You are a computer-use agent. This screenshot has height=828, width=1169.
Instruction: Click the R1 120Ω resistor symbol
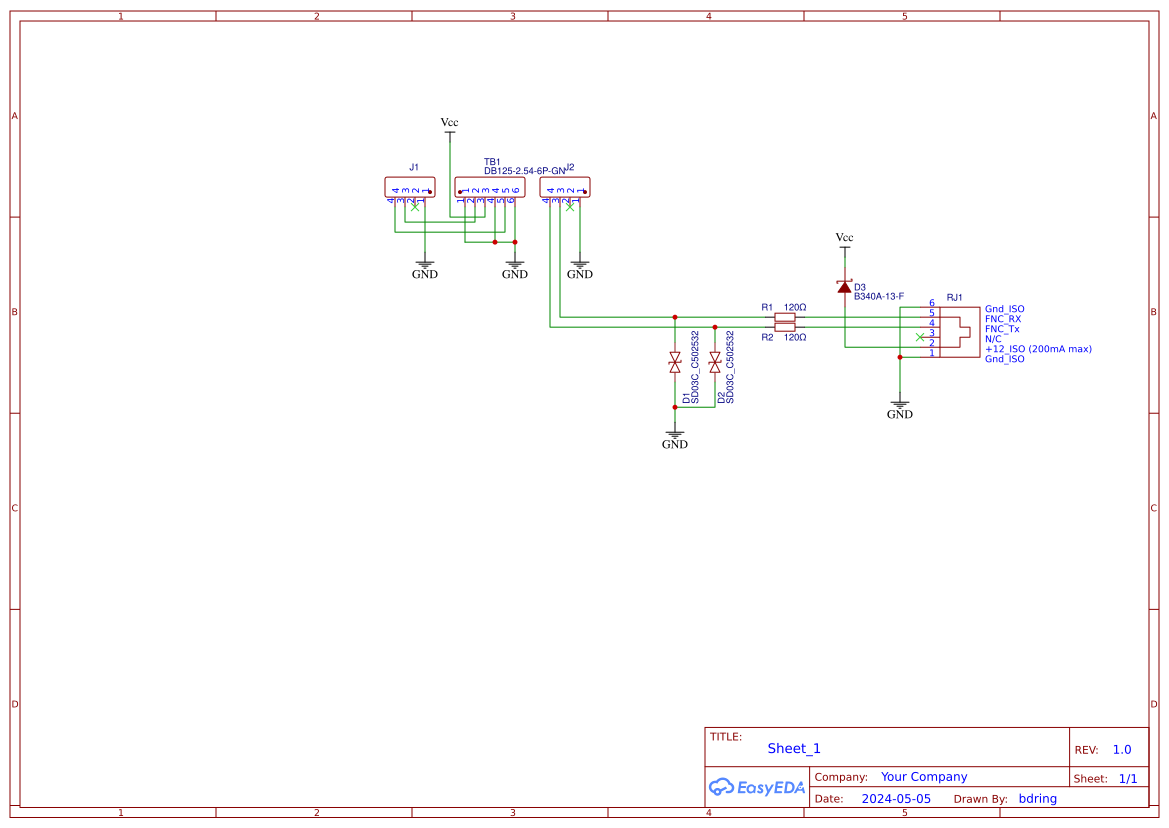click(x=786, y=318)
